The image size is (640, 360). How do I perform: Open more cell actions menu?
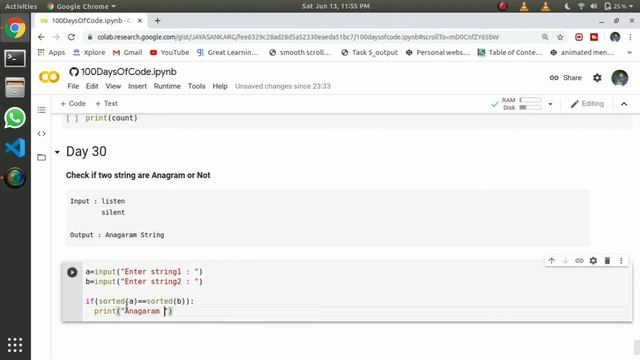[x=621, y=261]
